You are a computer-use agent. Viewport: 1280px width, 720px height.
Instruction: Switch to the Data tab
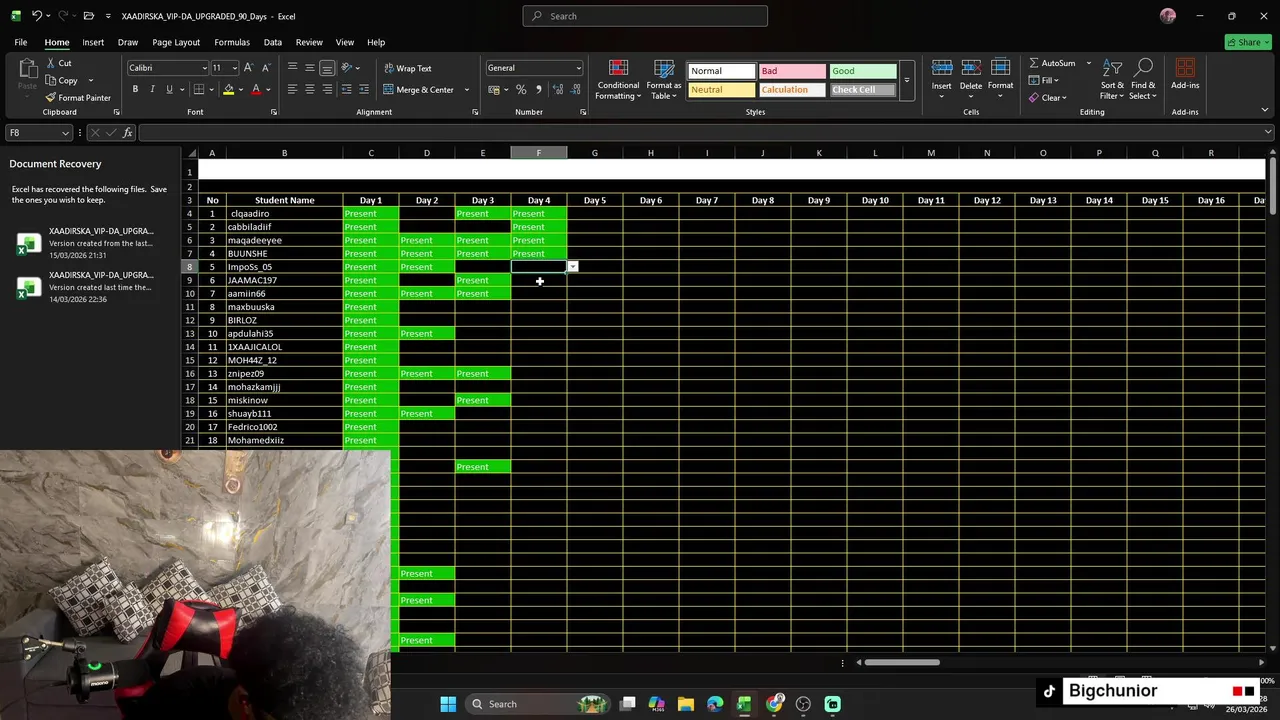tap(273, 42)
